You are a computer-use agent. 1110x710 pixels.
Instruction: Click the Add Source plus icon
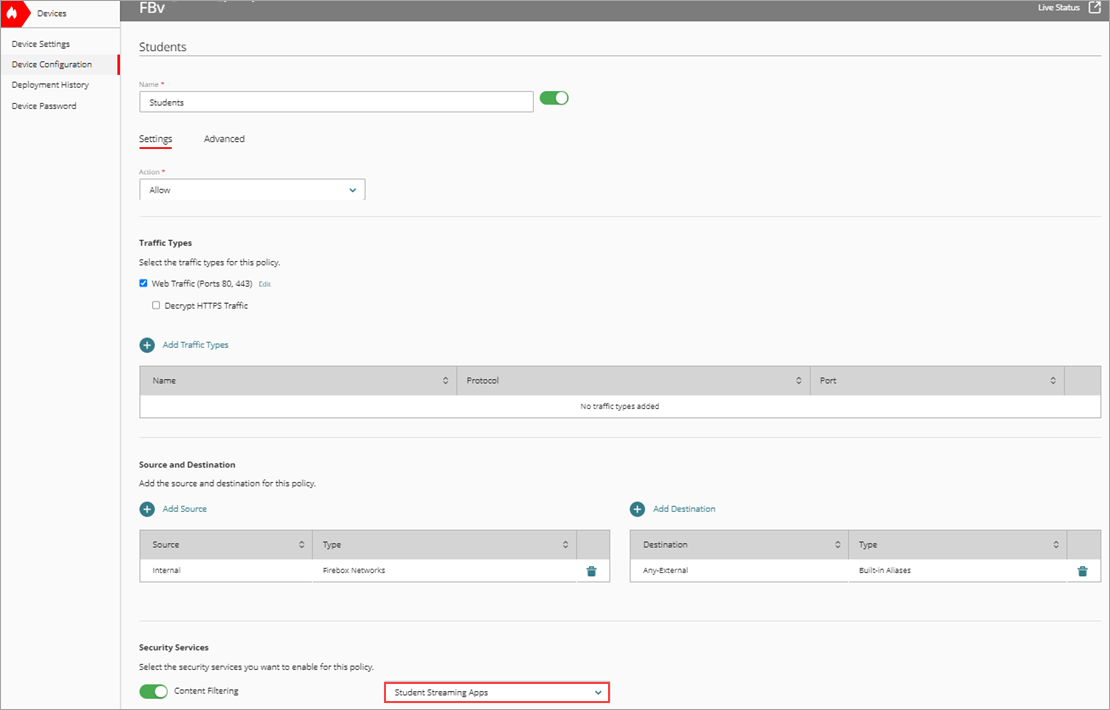(147, 508)
